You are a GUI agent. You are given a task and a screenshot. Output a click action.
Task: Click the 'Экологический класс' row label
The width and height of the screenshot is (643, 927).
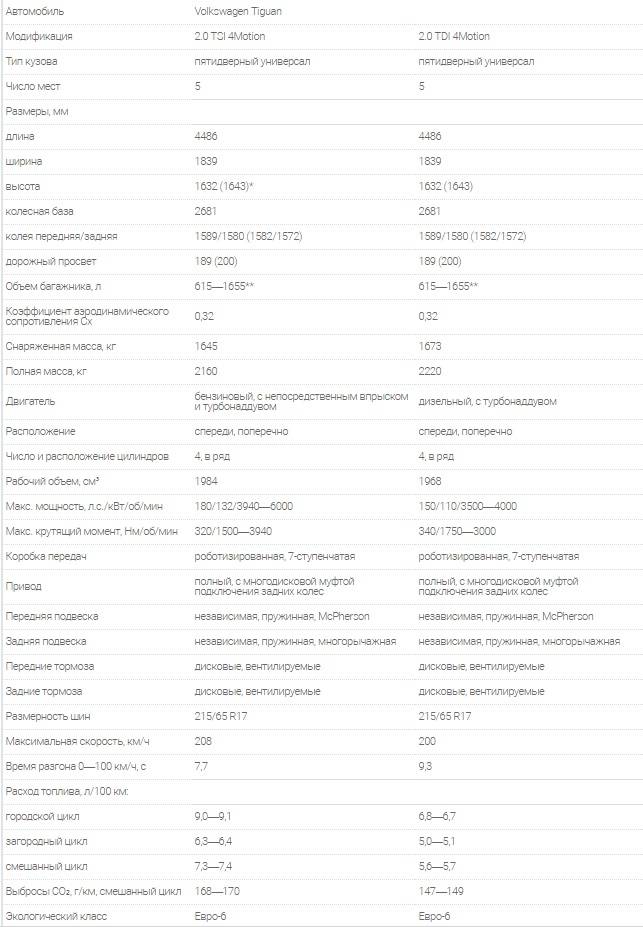(x=56, y=916)
